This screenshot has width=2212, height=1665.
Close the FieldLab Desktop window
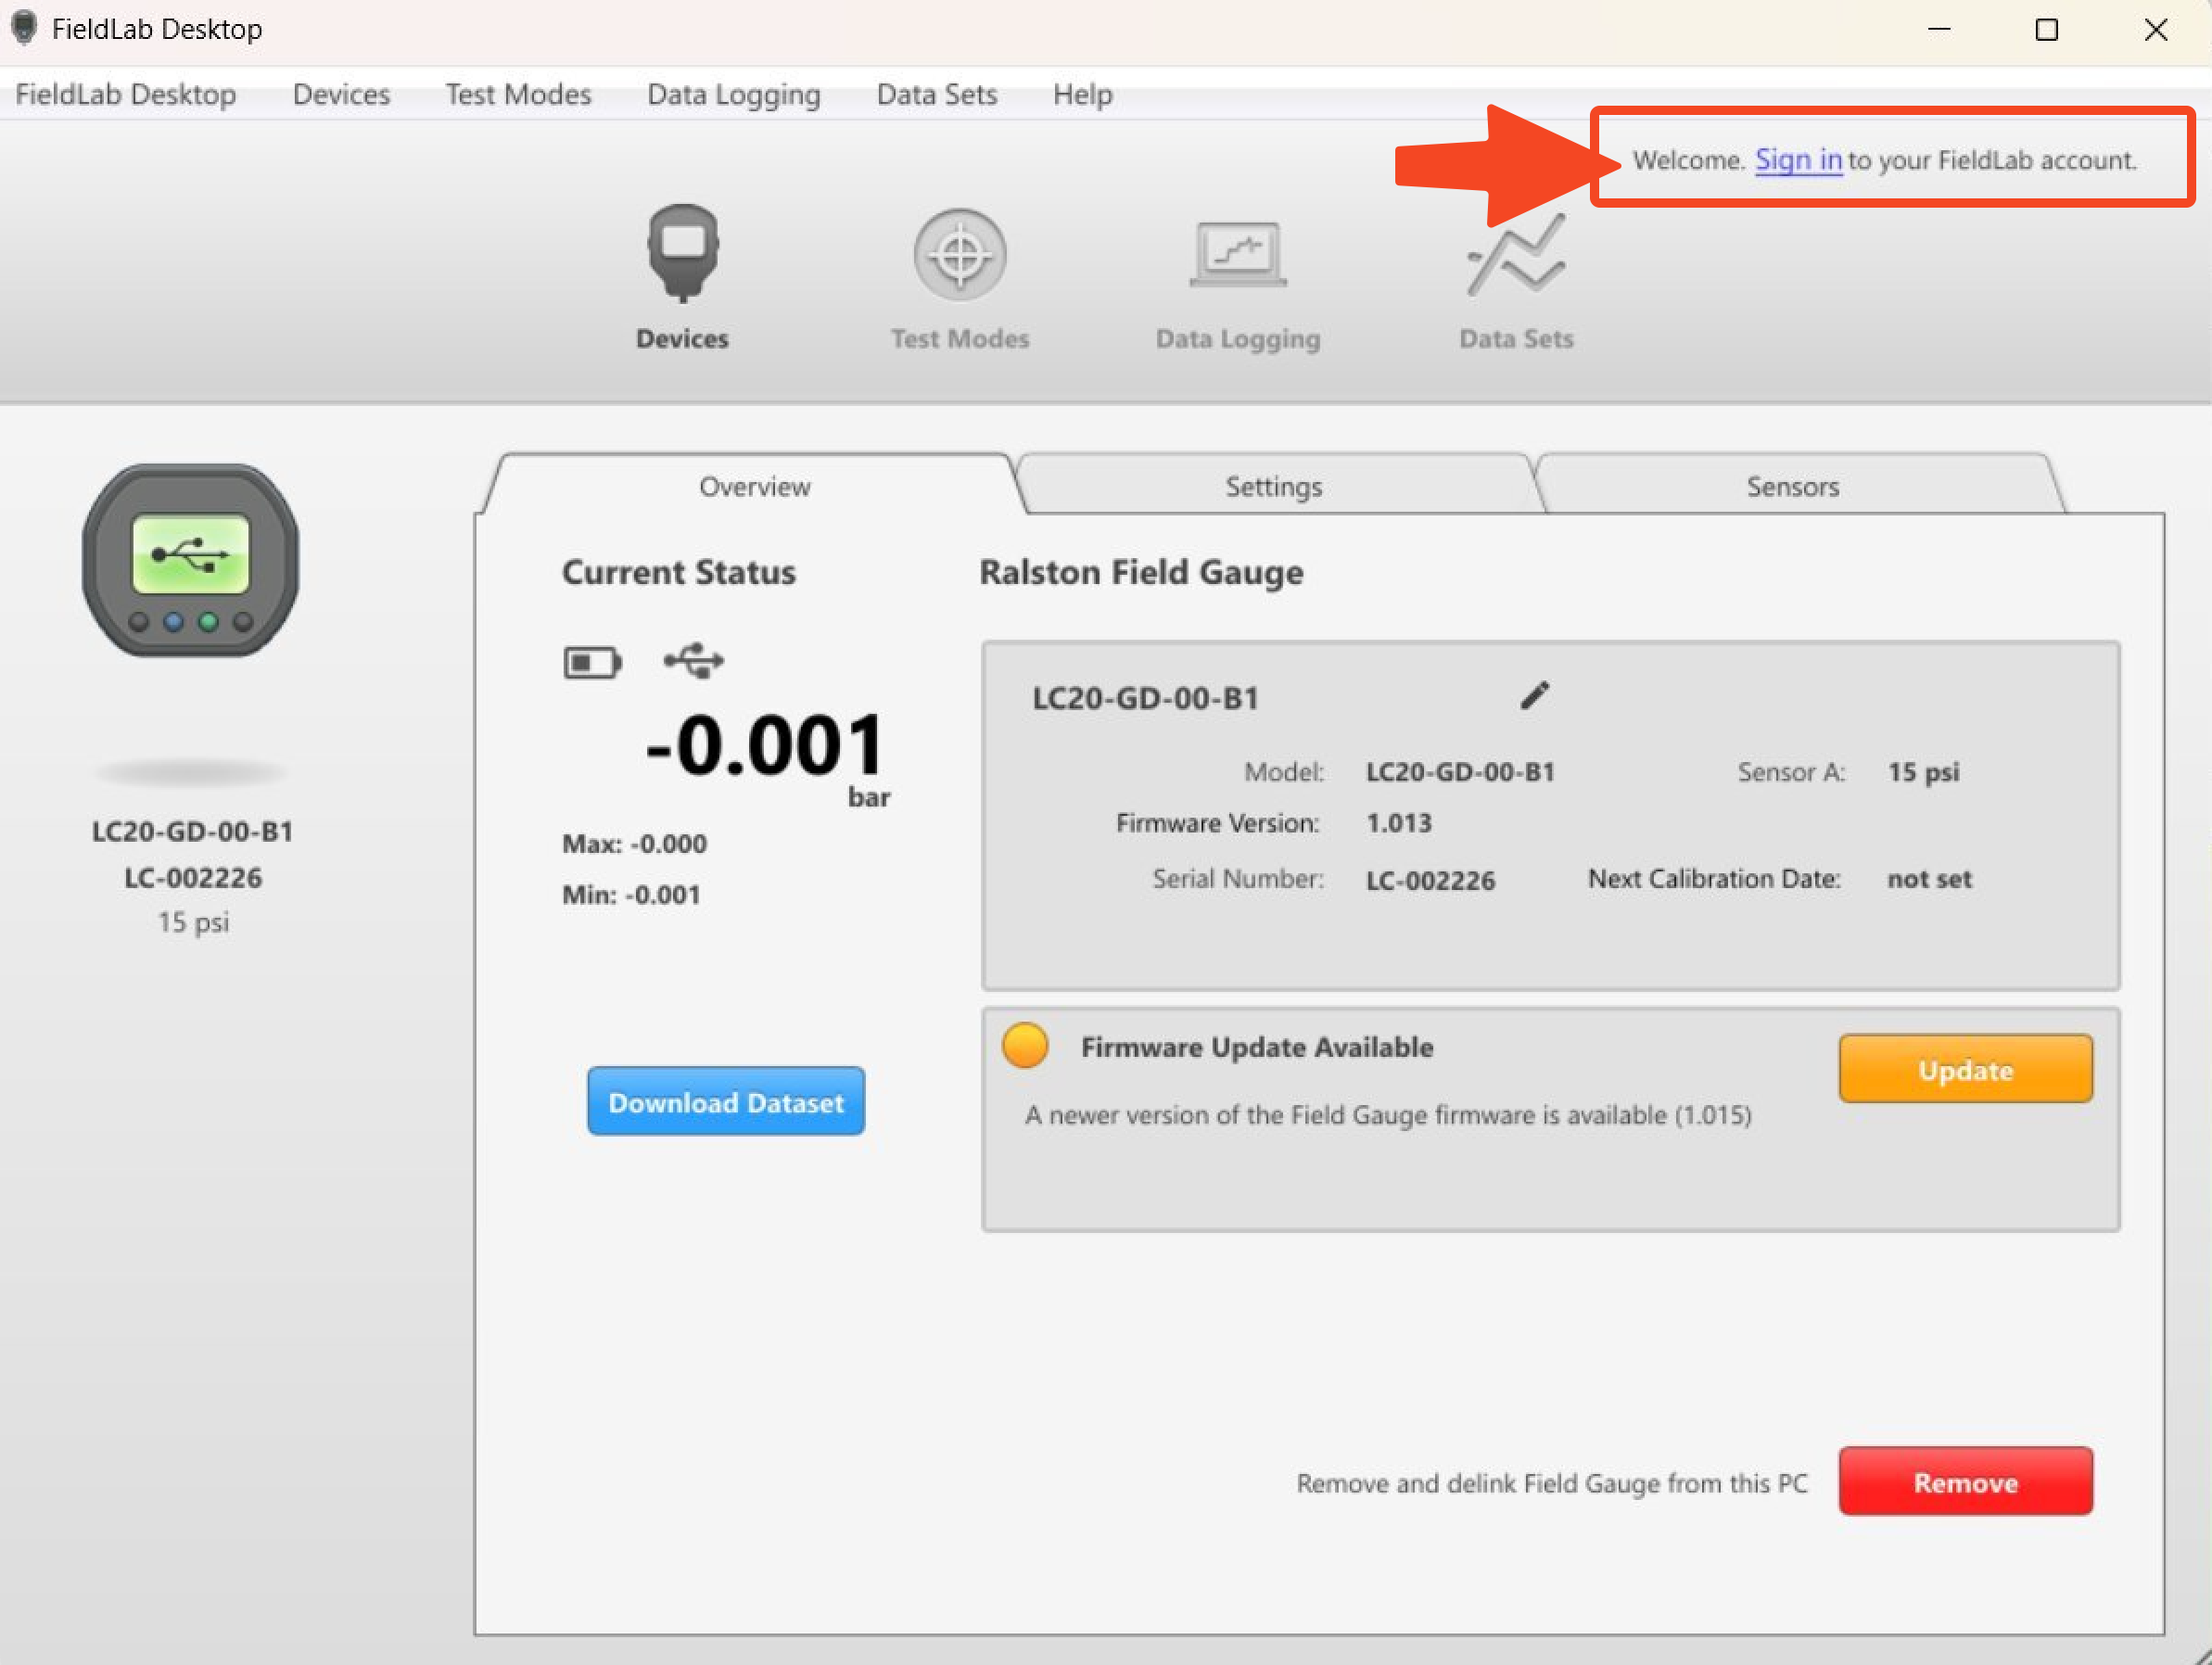[x=2156, y=29]
